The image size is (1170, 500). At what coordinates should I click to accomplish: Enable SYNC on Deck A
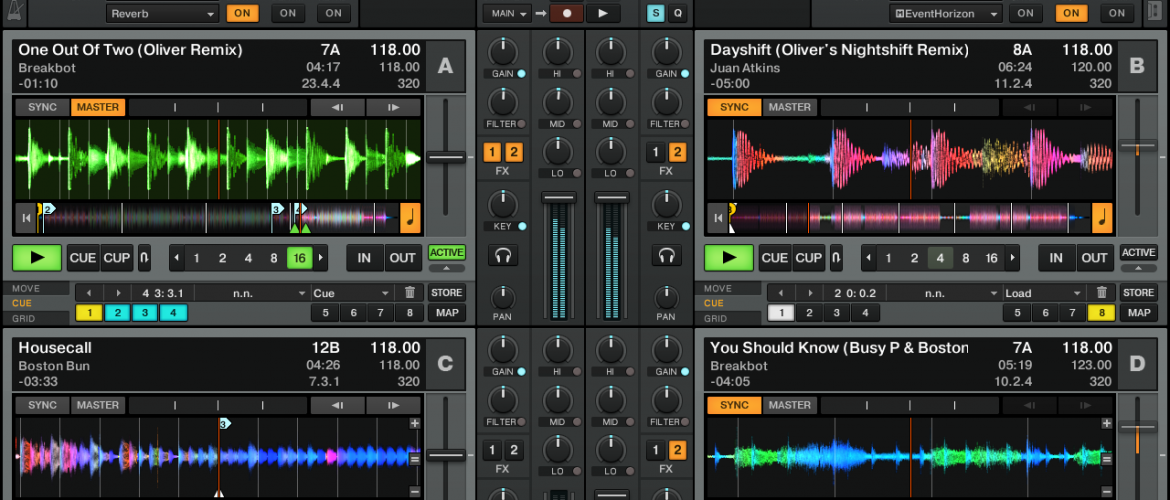[x=42, y=107]
